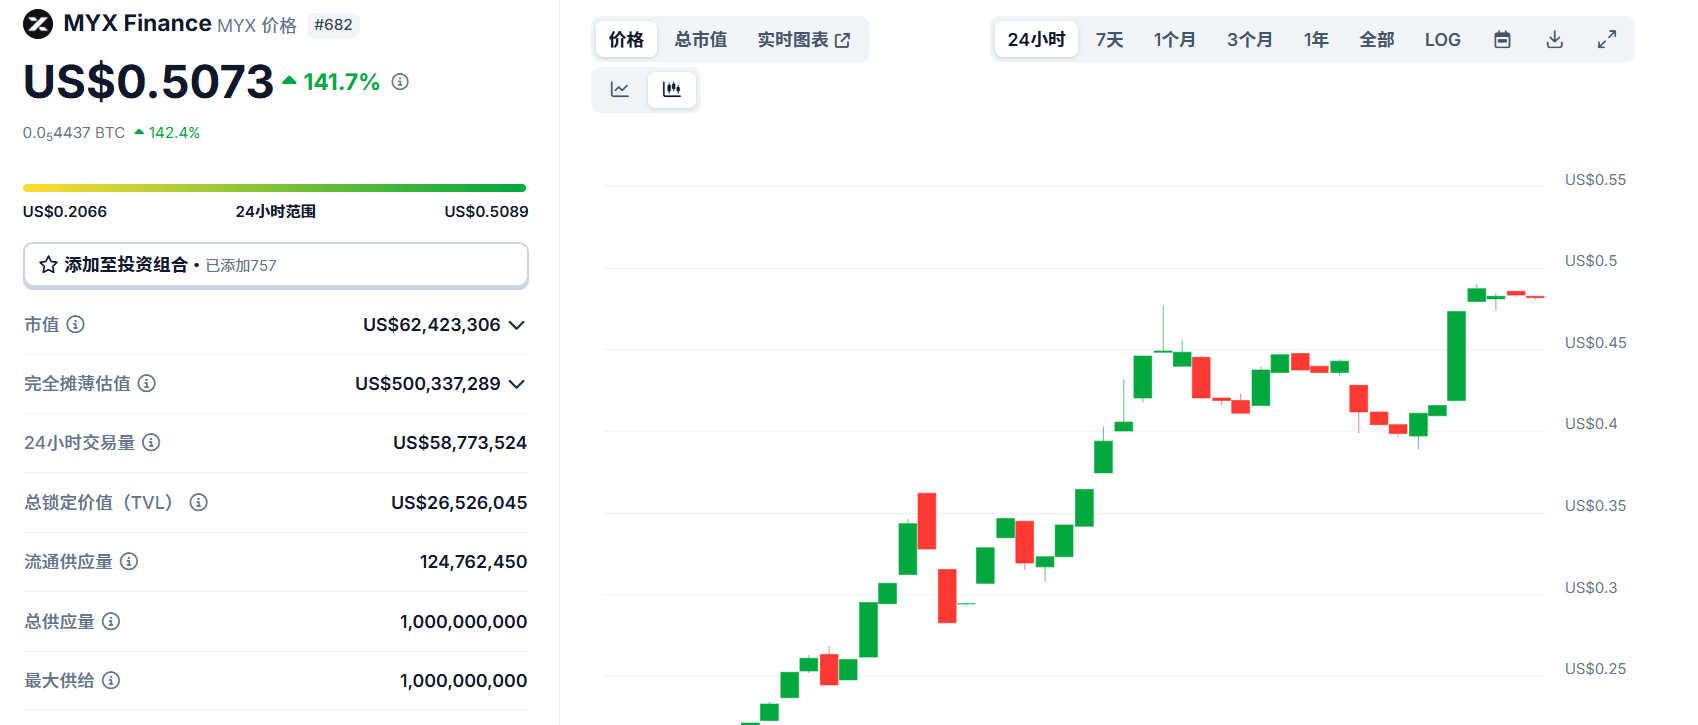The image size is (1698, 725).
Task: Open the info icon next to 最大供给
Action: 111,680
